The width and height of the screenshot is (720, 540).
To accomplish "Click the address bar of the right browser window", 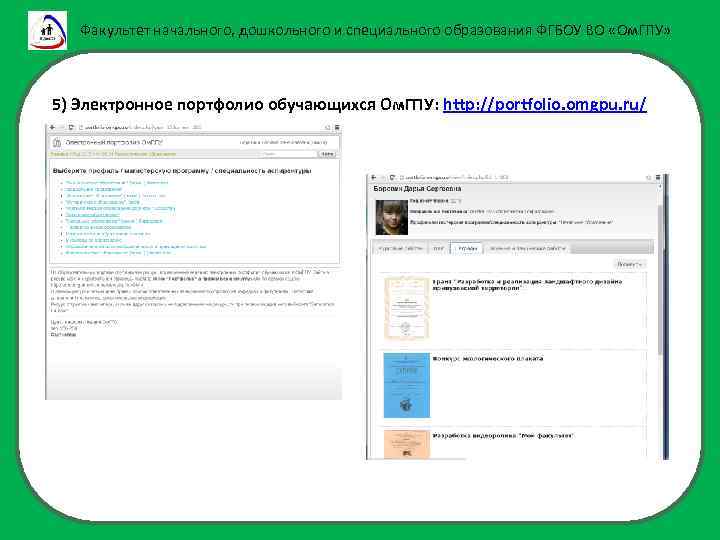I will click(x=521, y=177).
